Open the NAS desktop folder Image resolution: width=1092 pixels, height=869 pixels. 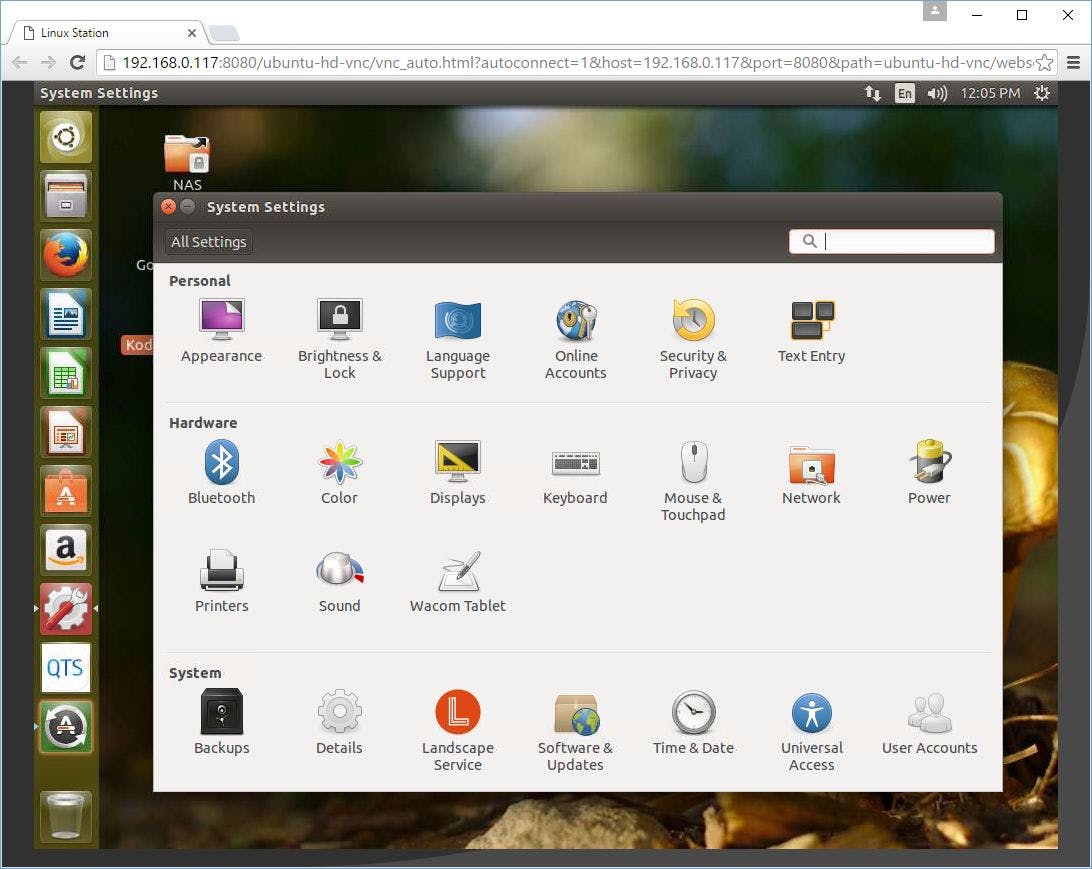point(187,162)
